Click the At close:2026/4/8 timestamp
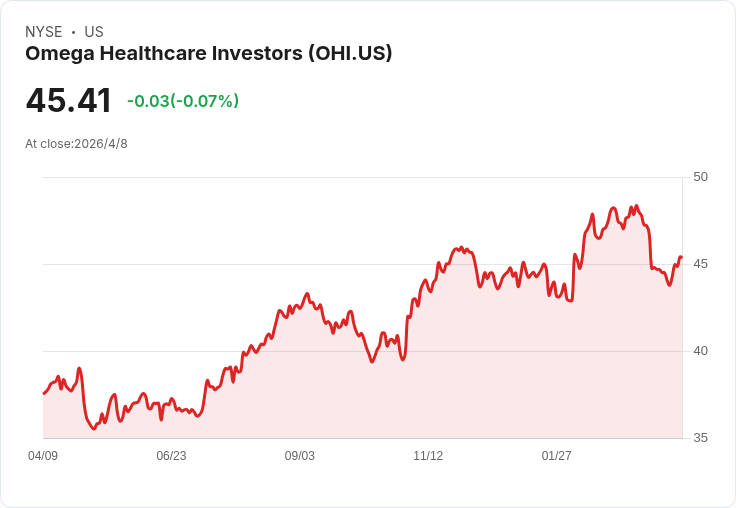The width and height of the screenshot is (736, 508). point(76,144)
